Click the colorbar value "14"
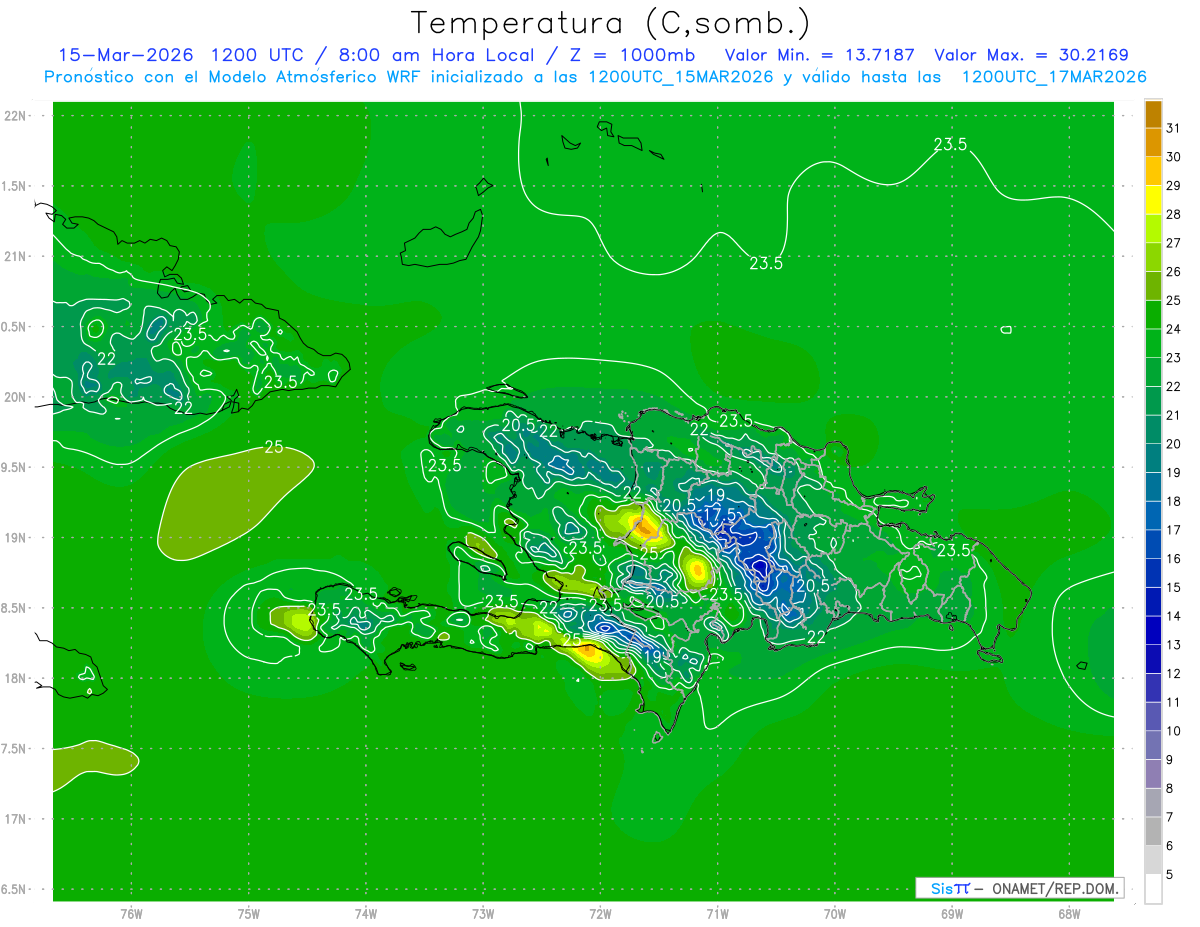Viewport: 1200px width, 927px height. pyautogui.click(x=1175, y=616)
